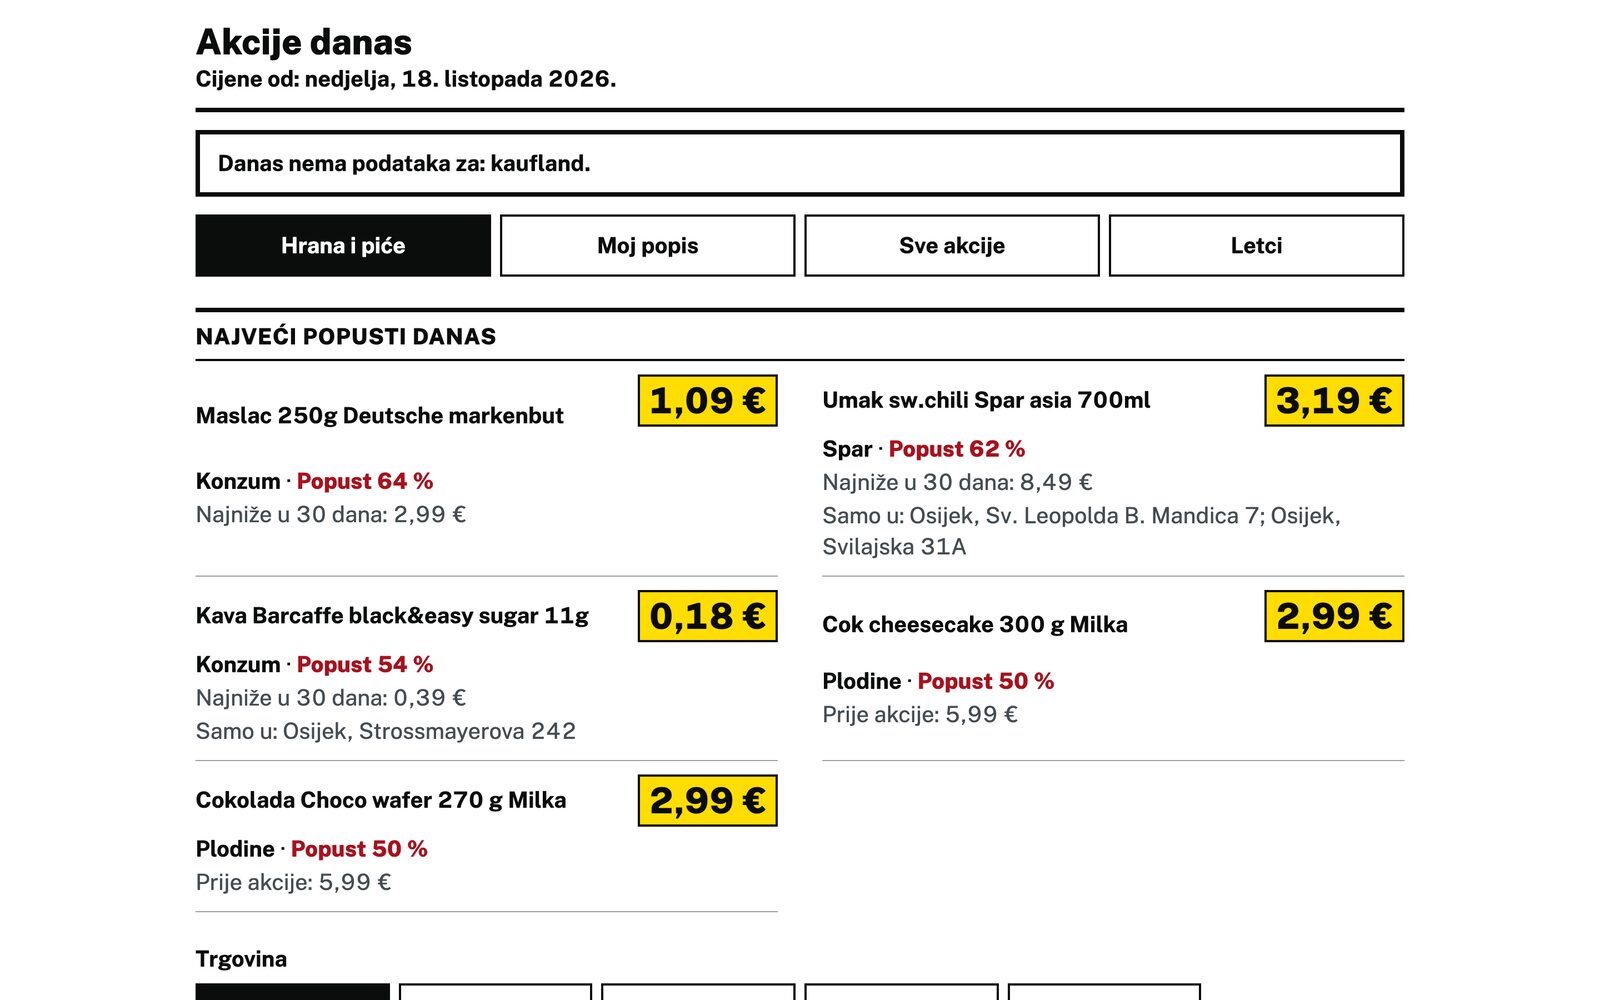
Task: Click Najniže u 30 dana: 8,49 €
Action: (x=957, y=483)
